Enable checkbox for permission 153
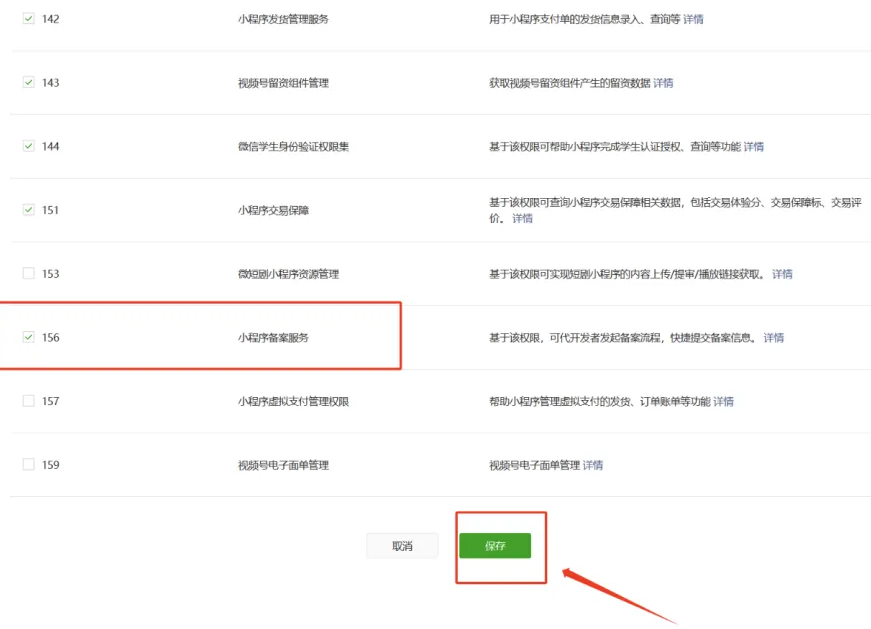The height and width of the screenshot is (629, 871). [28, 273]
